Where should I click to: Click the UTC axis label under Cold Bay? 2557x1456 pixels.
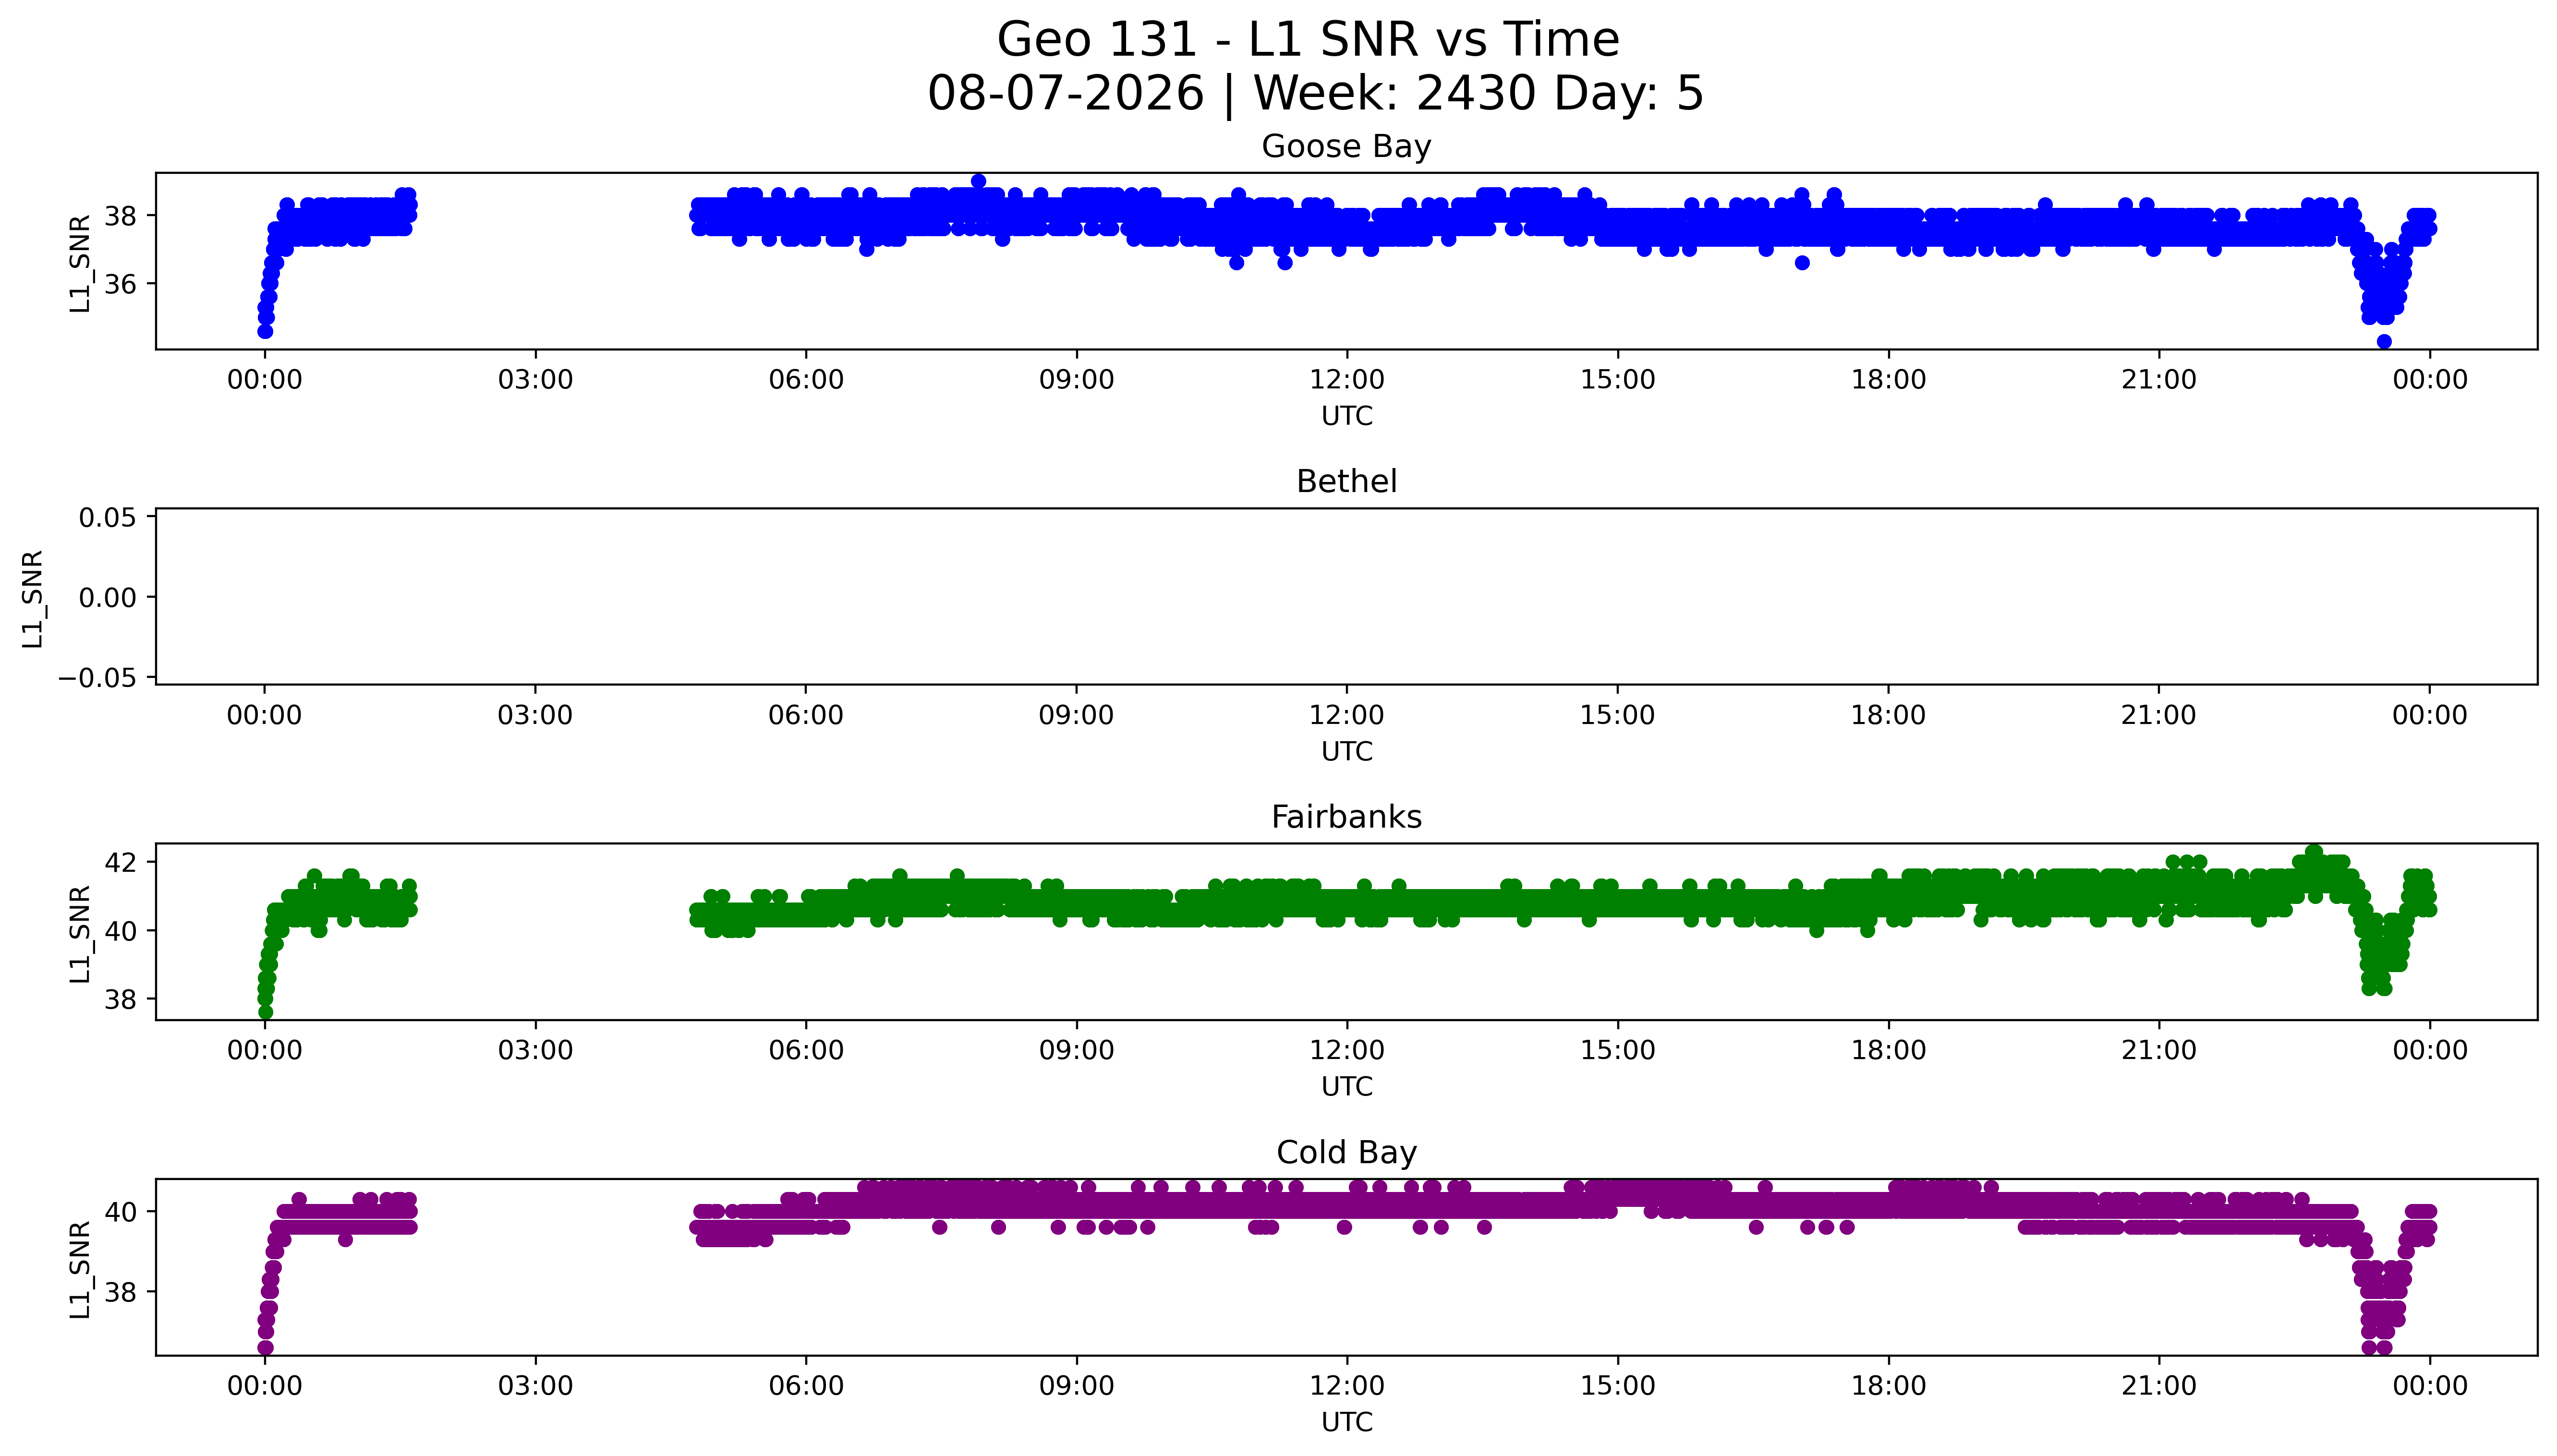[x=1347, y=1422]
